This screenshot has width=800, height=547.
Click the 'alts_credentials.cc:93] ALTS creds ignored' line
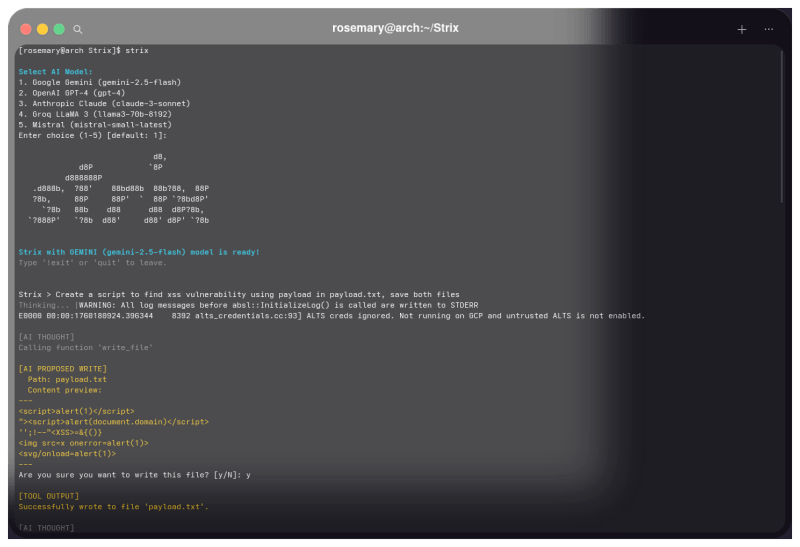(332, 316)
